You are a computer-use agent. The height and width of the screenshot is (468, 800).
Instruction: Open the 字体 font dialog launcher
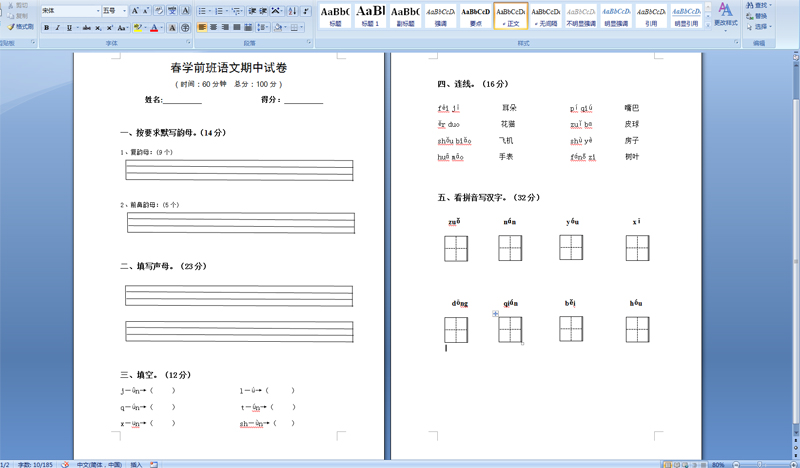pos(188,42)
